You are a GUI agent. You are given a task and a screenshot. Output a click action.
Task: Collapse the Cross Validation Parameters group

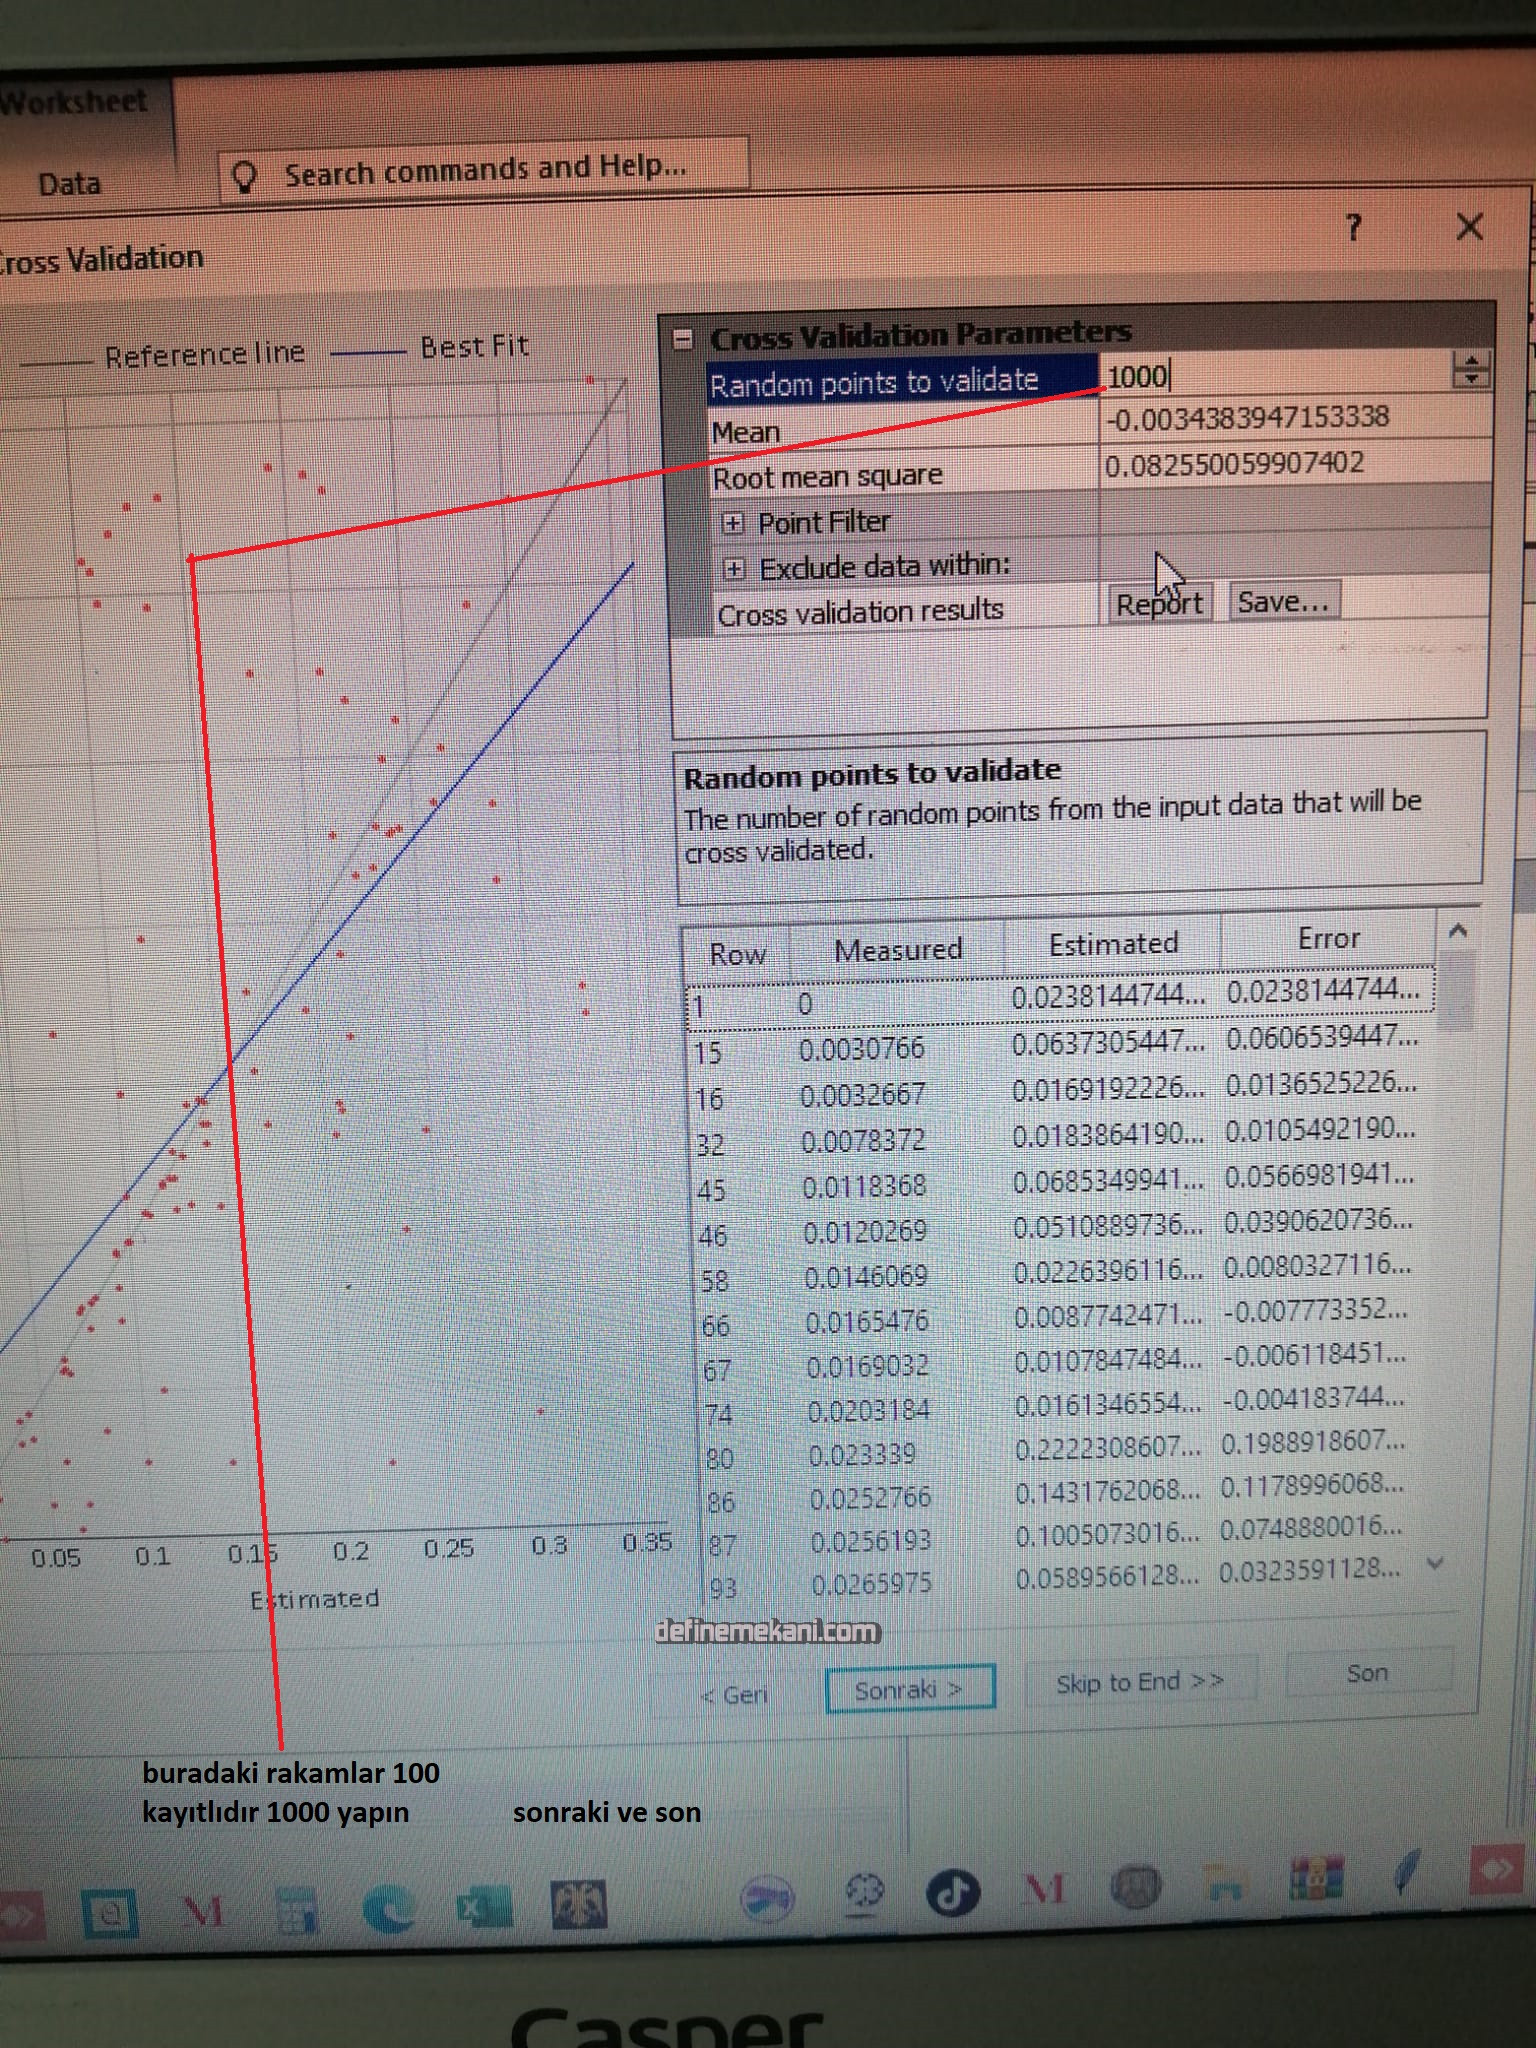point(683,340)
